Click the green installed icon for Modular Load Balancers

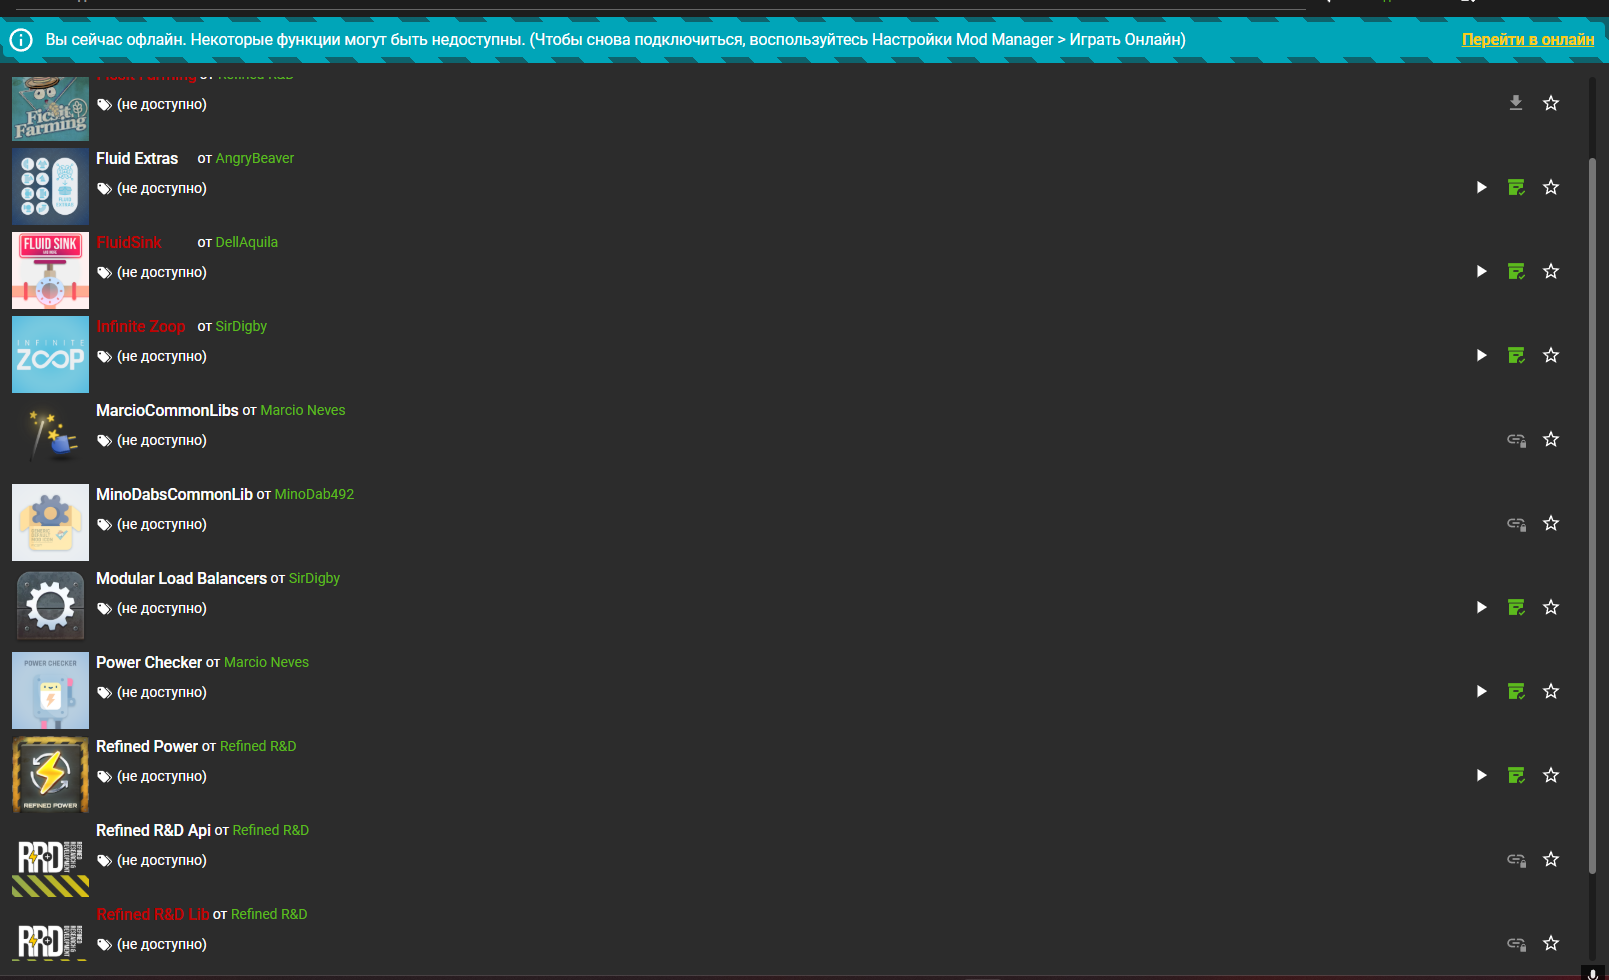(x=1516, y=607)
